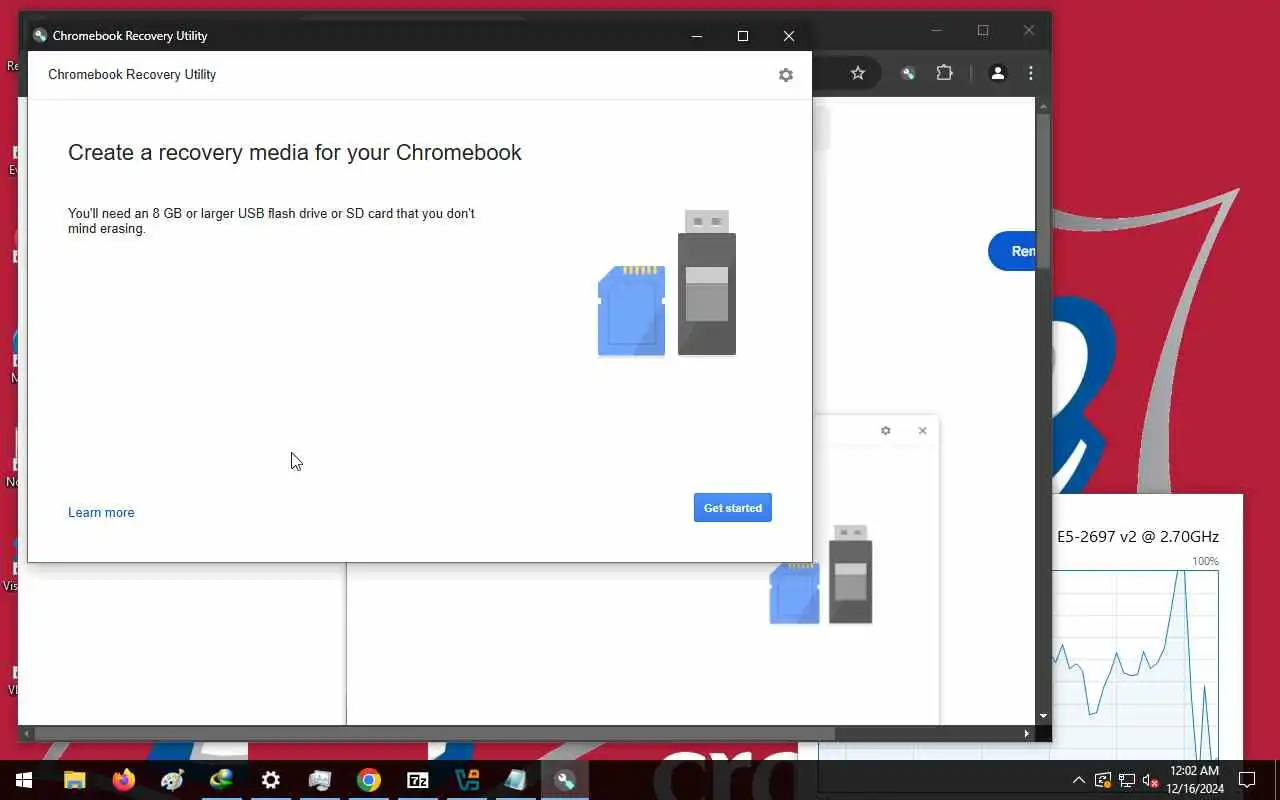
Task: Click Chrome's horizontal scrollbar left arrow
Action: [27, 733]
